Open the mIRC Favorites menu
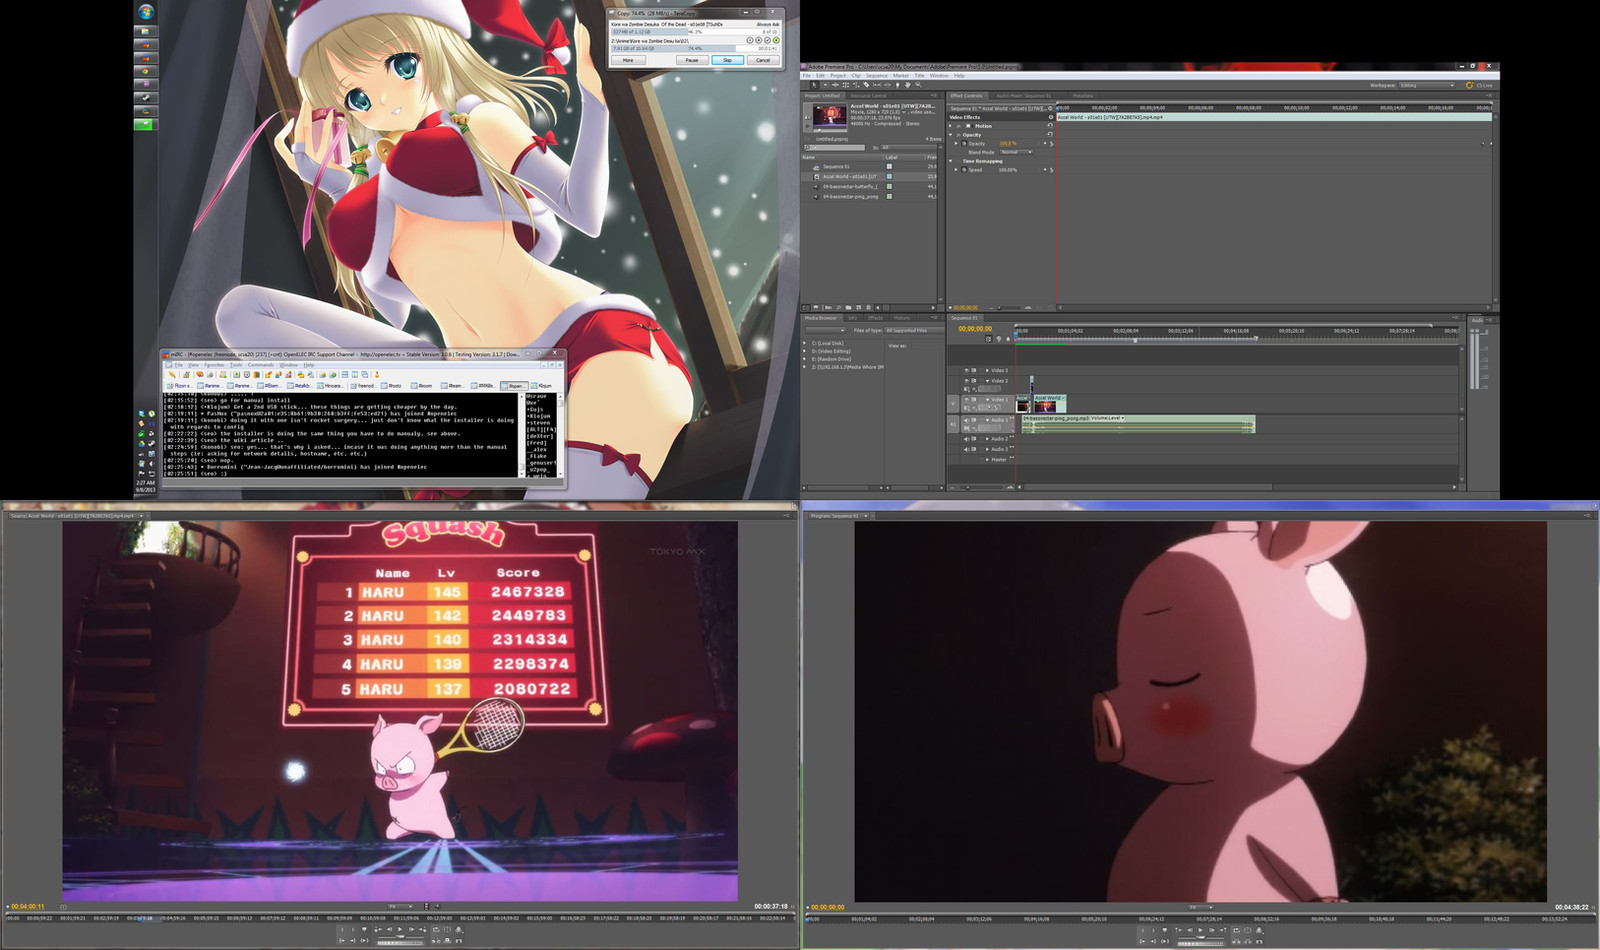 (214, 364)
